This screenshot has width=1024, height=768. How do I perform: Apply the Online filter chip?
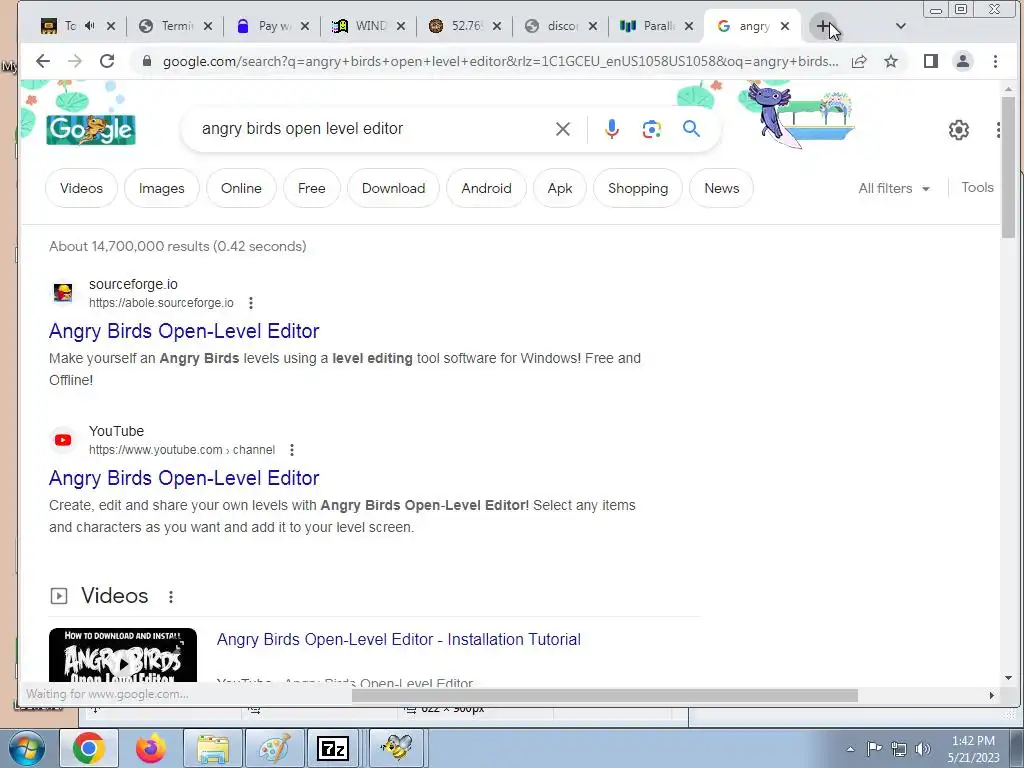tap(241, 188)
